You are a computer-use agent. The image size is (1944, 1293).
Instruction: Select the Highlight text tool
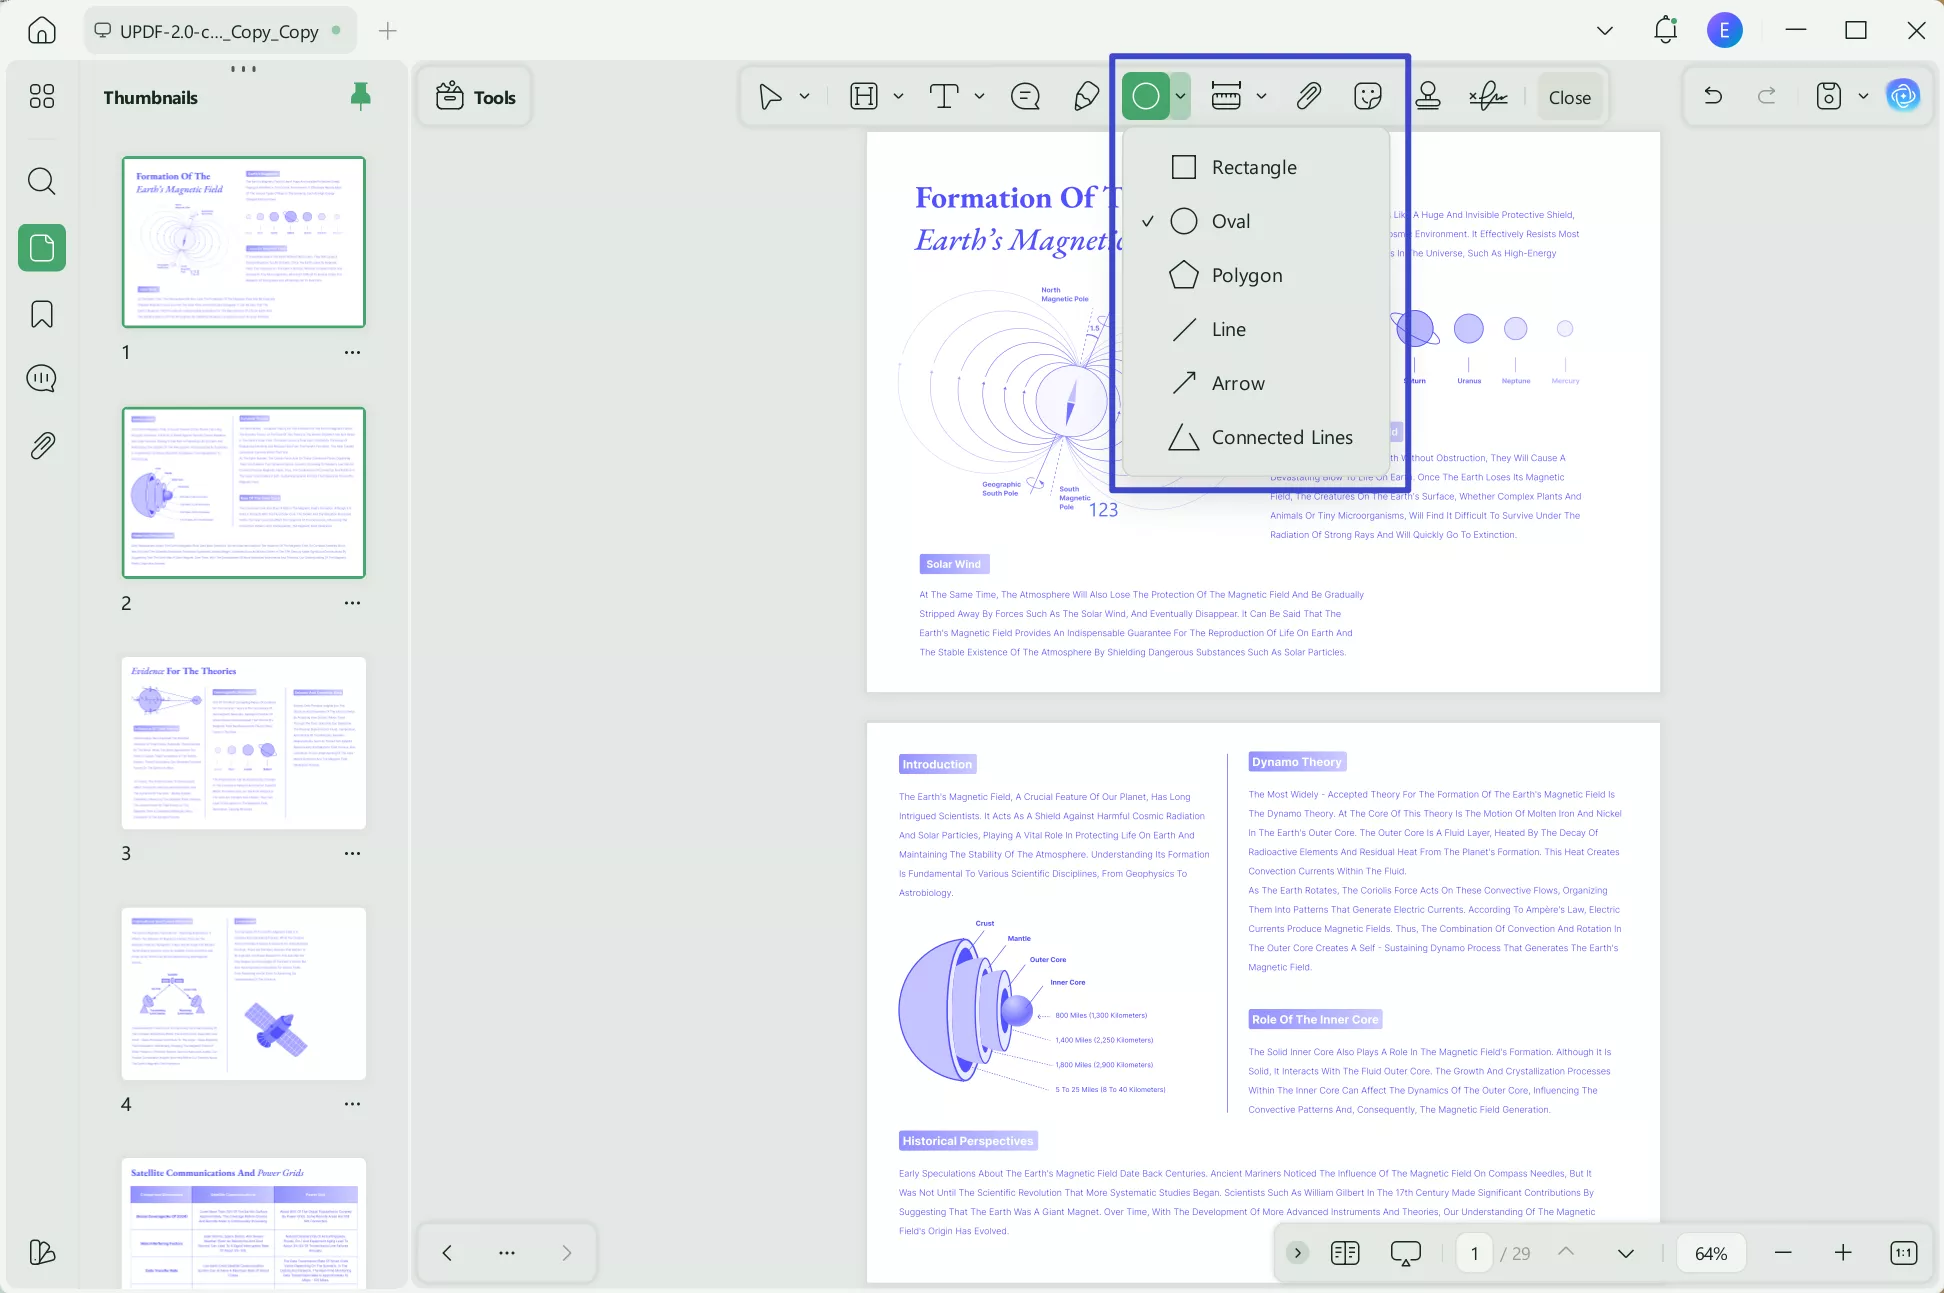862,96
